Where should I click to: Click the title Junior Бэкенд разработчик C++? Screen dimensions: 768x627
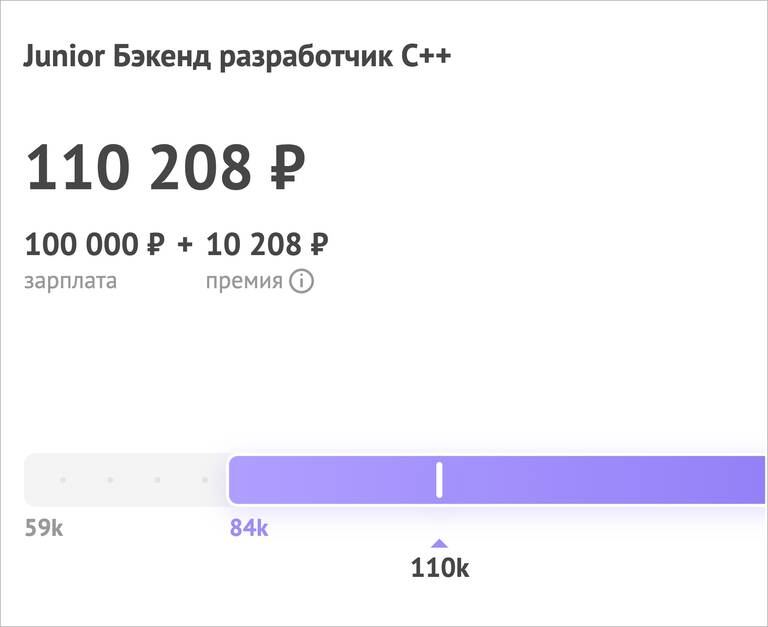[237, 57]
